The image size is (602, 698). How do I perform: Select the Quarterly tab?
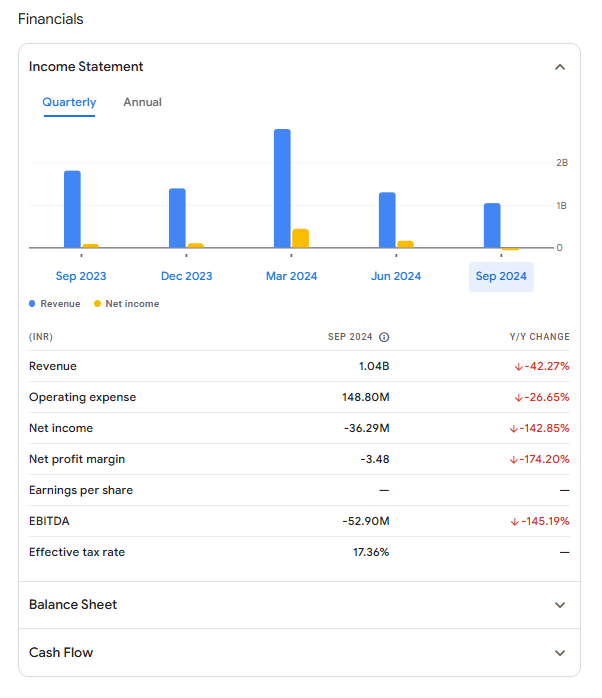[69, 102]
